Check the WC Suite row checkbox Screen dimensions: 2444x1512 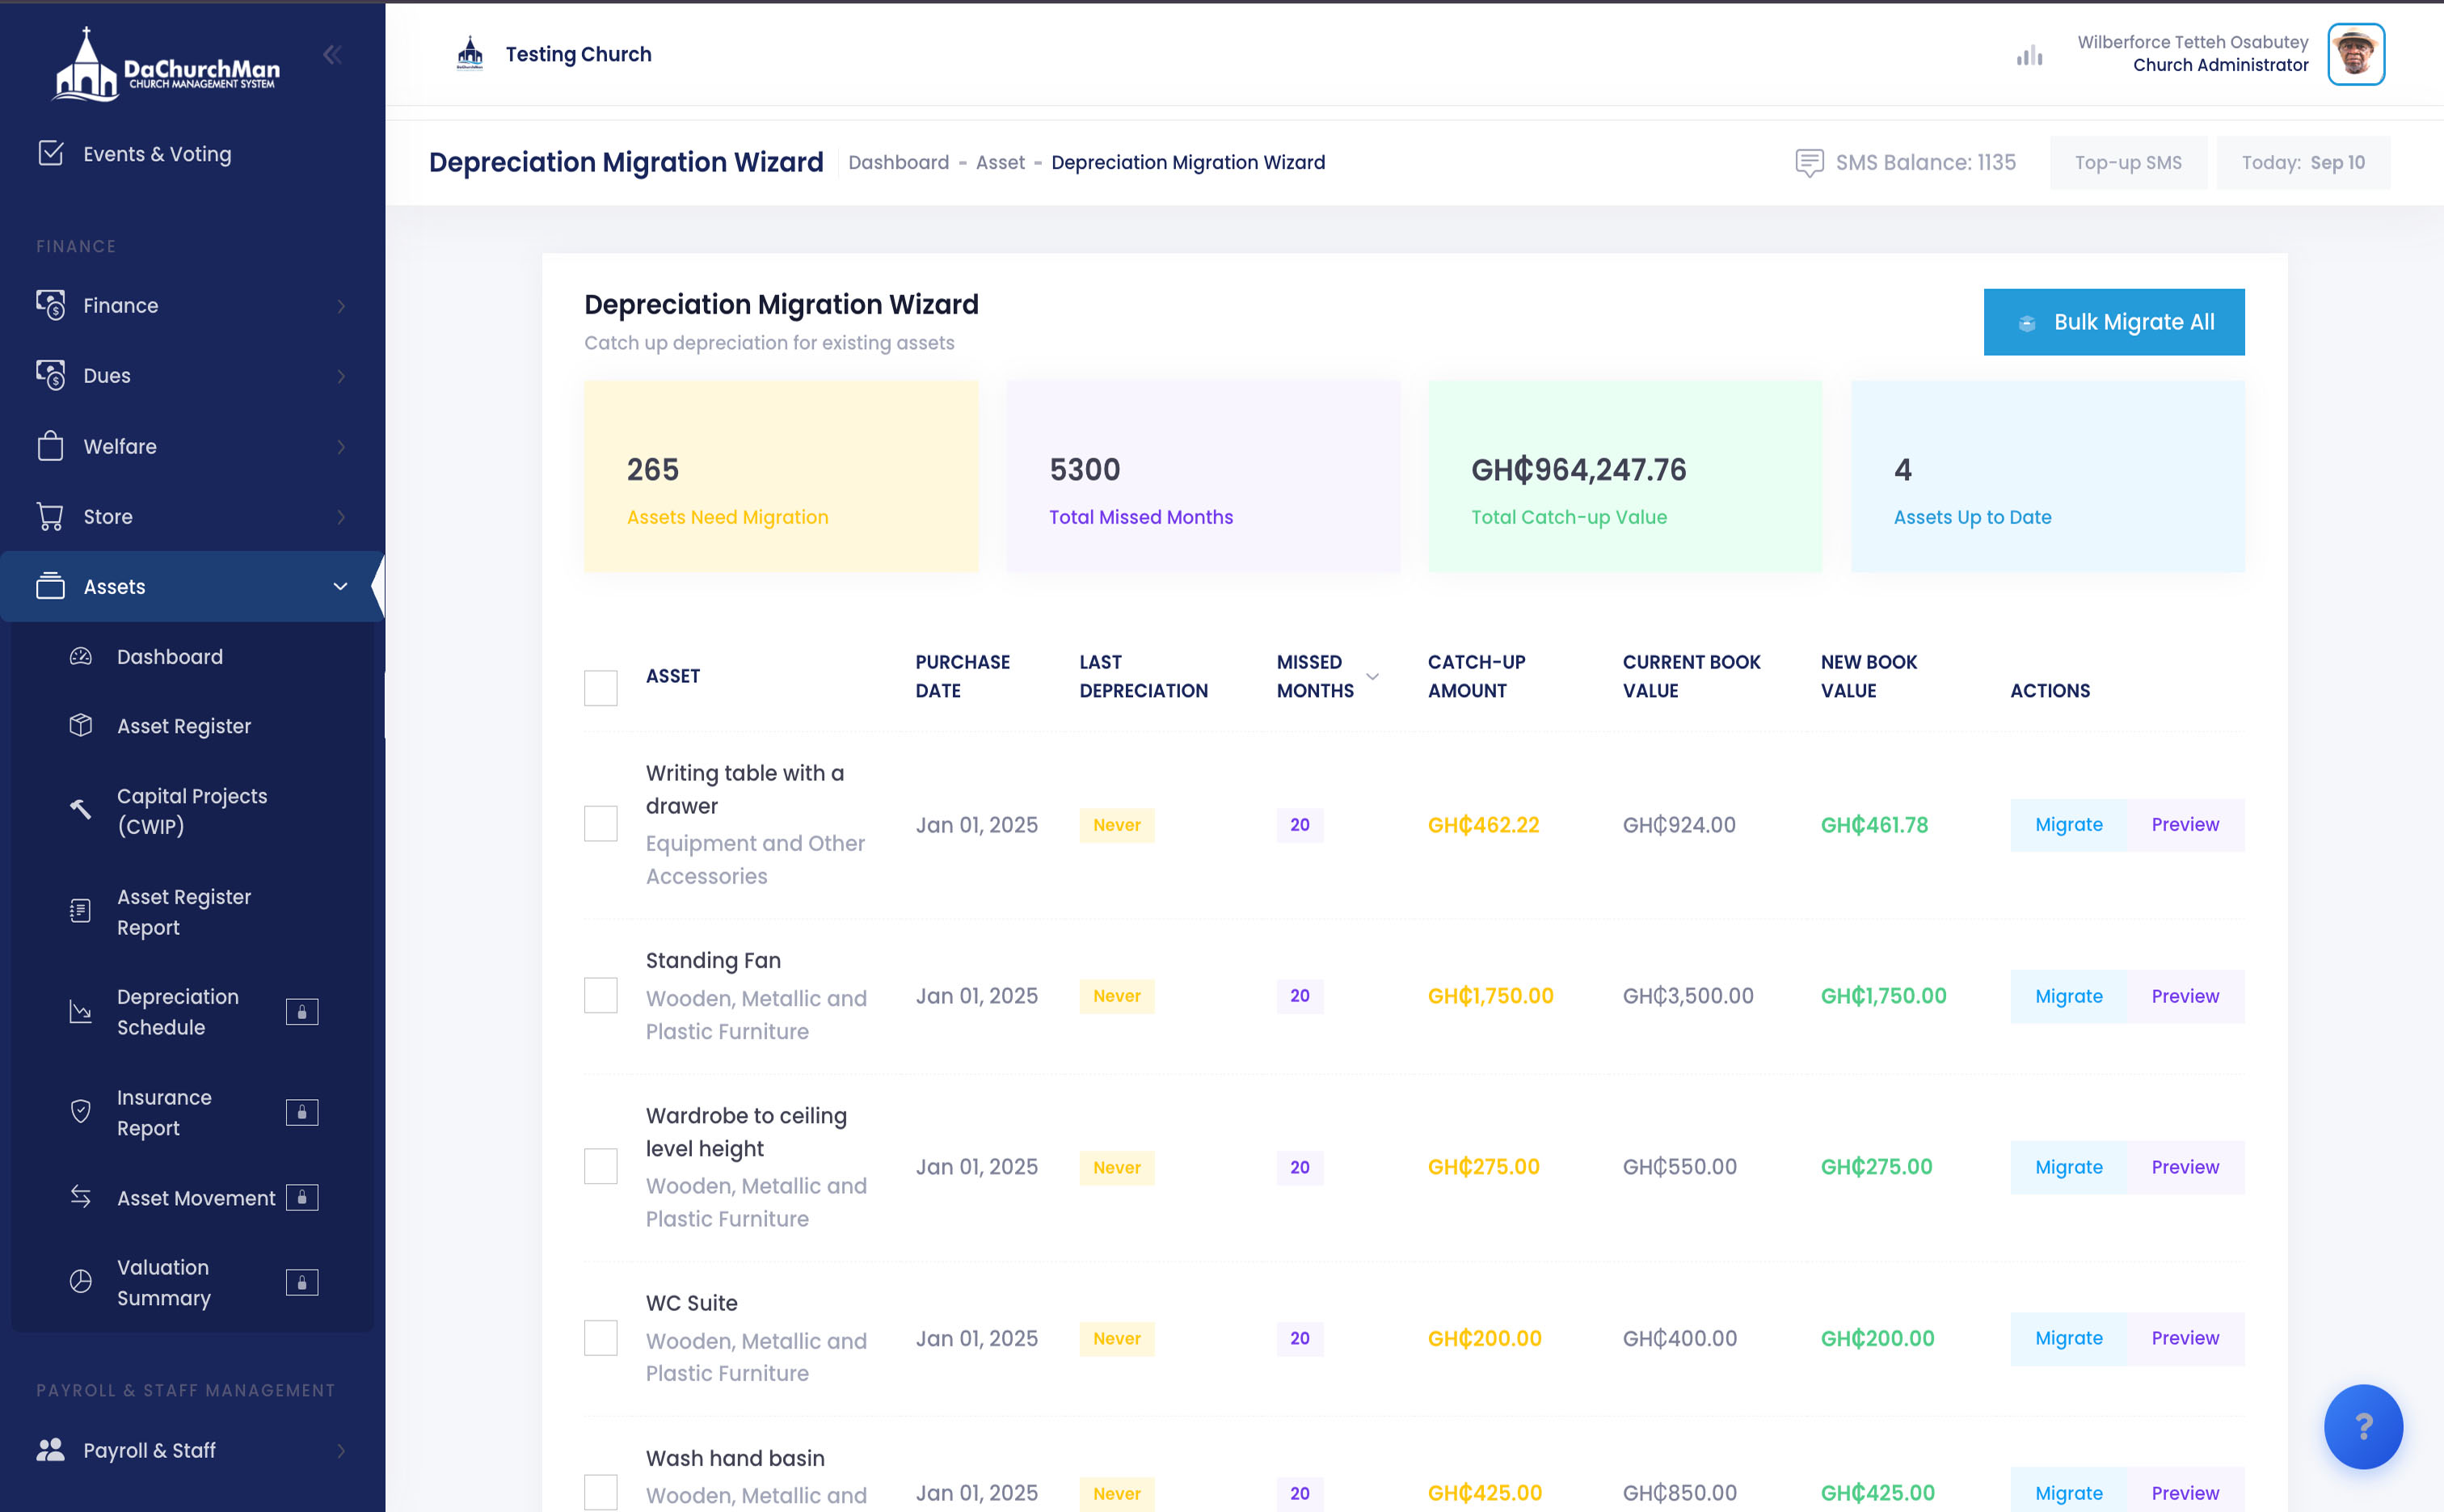tap(601, 1338)
